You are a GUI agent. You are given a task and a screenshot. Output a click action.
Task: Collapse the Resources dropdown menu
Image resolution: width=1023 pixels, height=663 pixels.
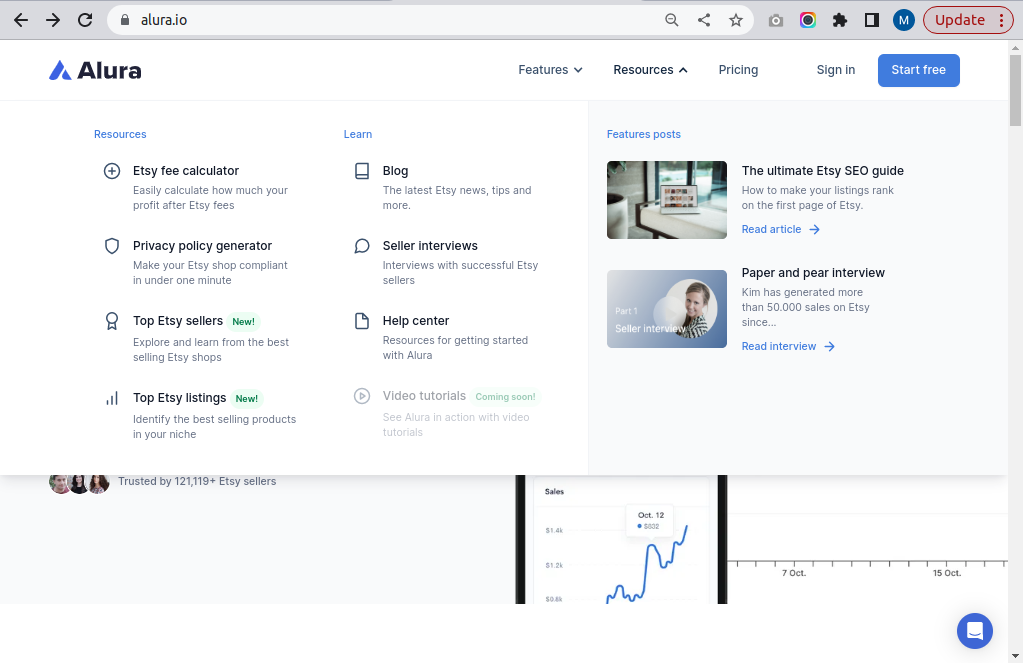(x=650, y=70)
